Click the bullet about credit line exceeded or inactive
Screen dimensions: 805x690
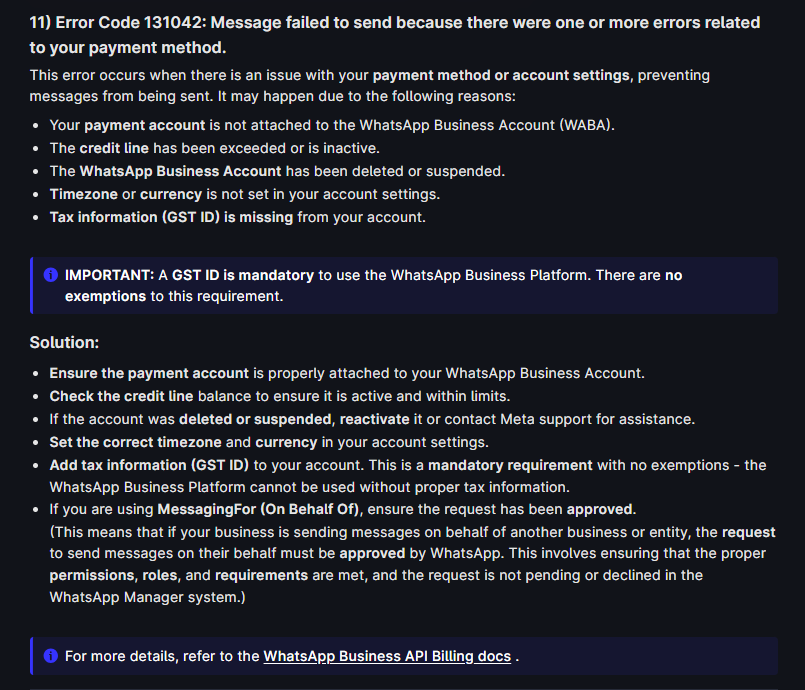click(x=214, y=148)
